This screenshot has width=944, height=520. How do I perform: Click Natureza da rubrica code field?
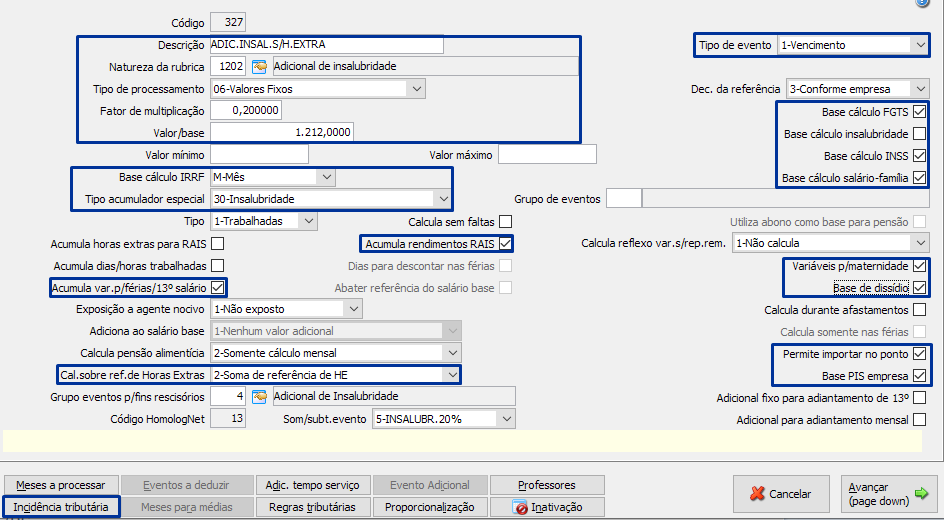[x=228, y=66]
